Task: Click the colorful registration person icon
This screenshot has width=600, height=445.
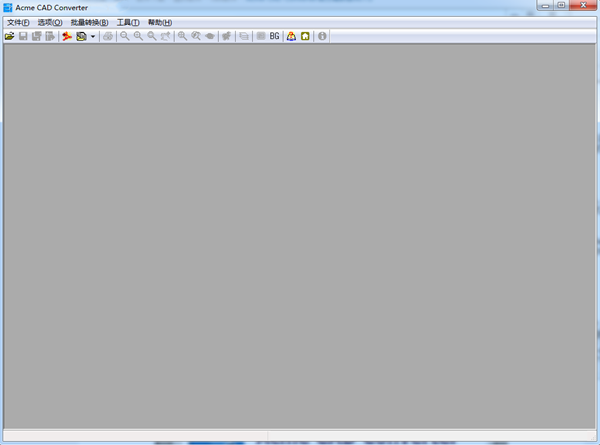Action: pyautogui.click(x=291, y=36)
